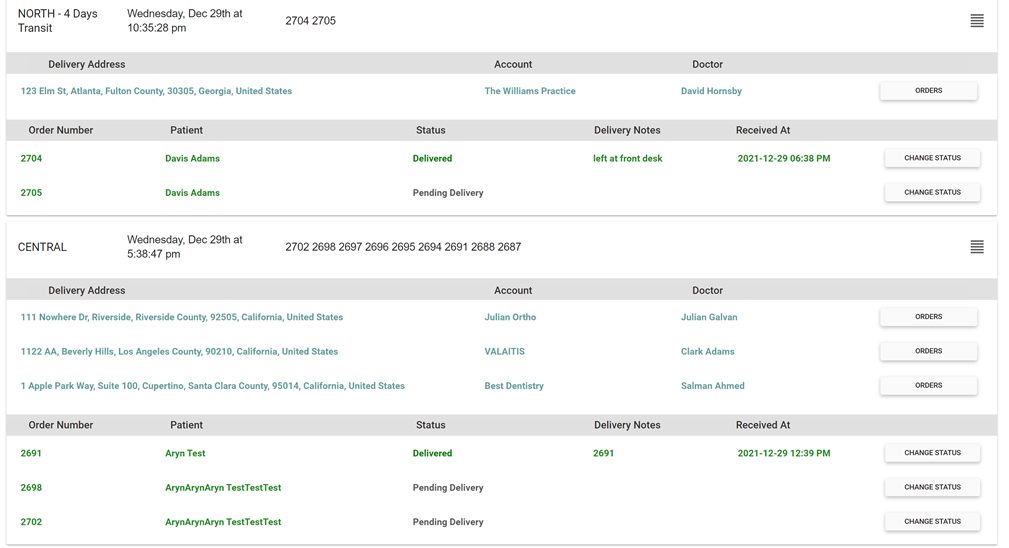
Task: Open order number 2698 link
Action: point(31,488)
